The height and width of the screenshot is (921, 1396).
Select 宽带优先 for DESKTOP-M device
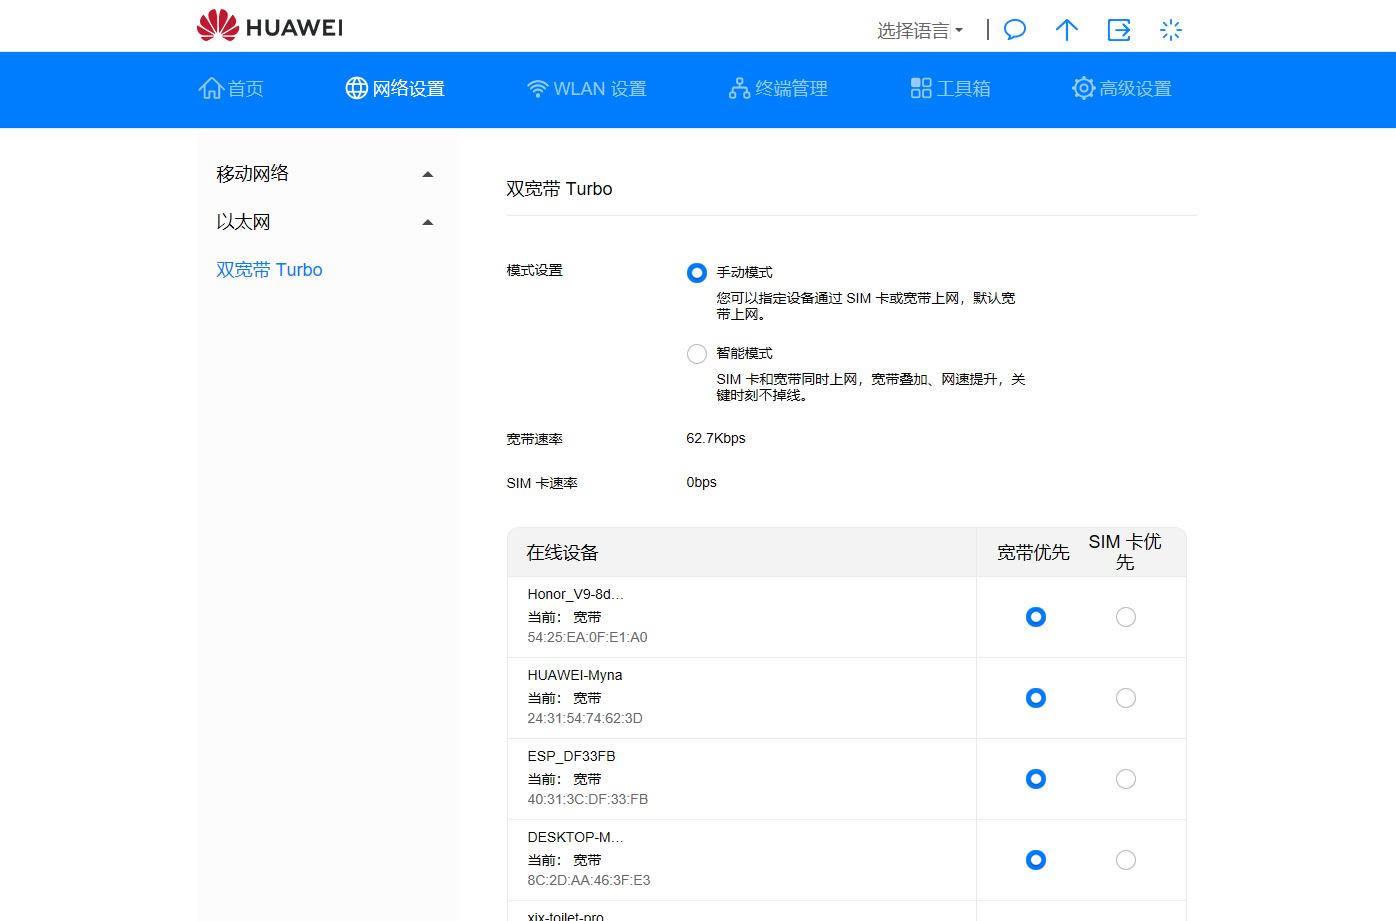pyautogui.click(x=1035, y=860)
